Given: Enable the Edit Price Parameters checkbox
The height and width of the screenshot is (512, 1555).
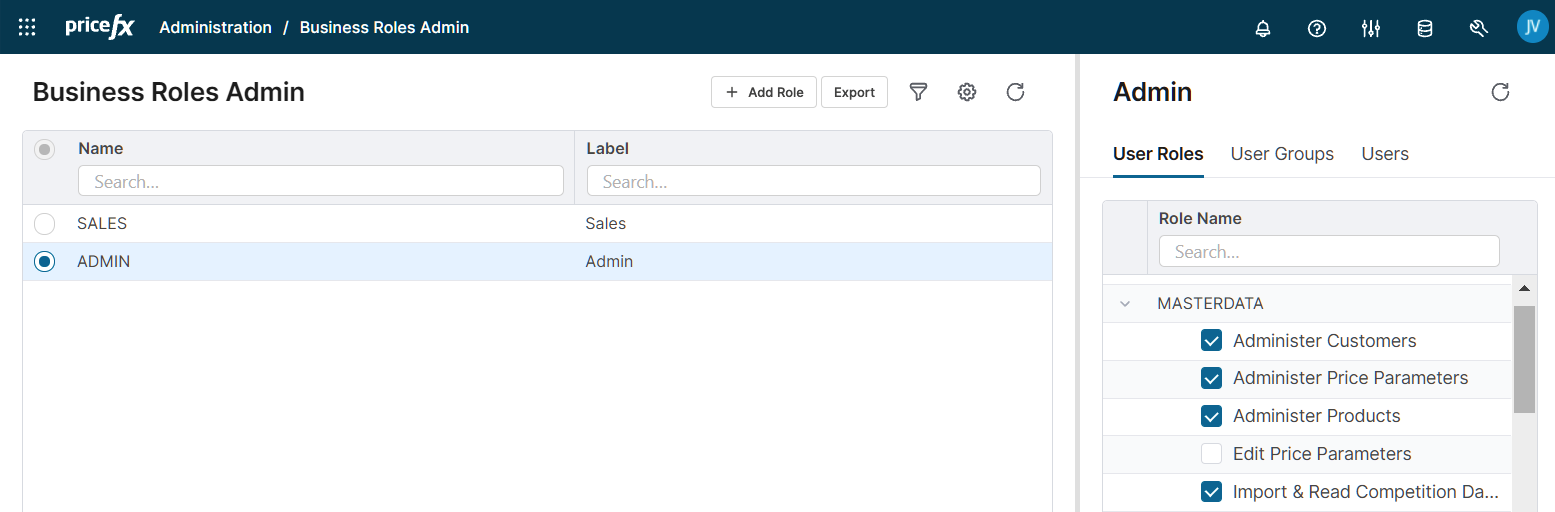Looking at the screenshot, I should click(1211, 454).
